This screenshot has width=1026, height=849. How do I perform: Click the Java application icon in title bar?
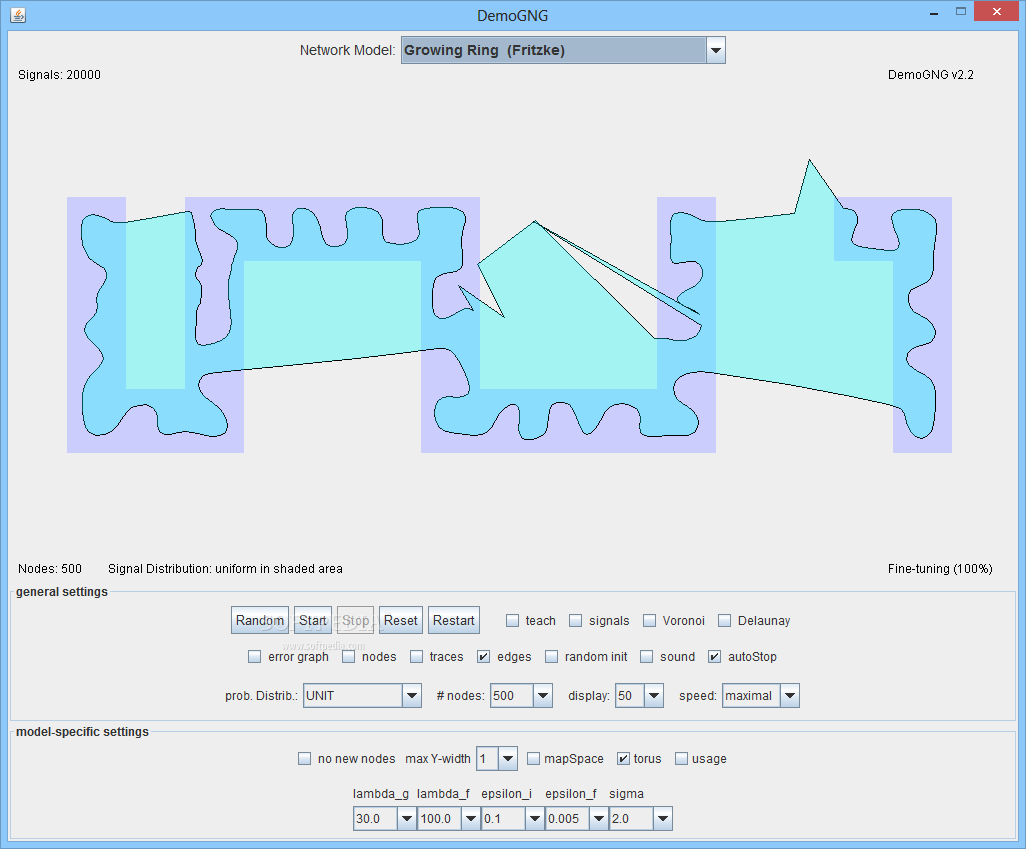(x=18, y=15)
